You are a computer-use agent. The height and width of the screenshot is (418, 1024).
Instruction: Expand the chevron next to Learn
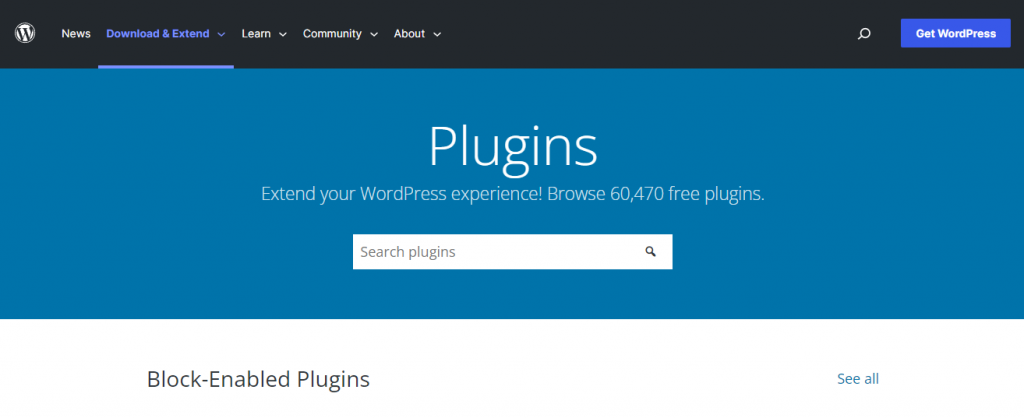283,34
